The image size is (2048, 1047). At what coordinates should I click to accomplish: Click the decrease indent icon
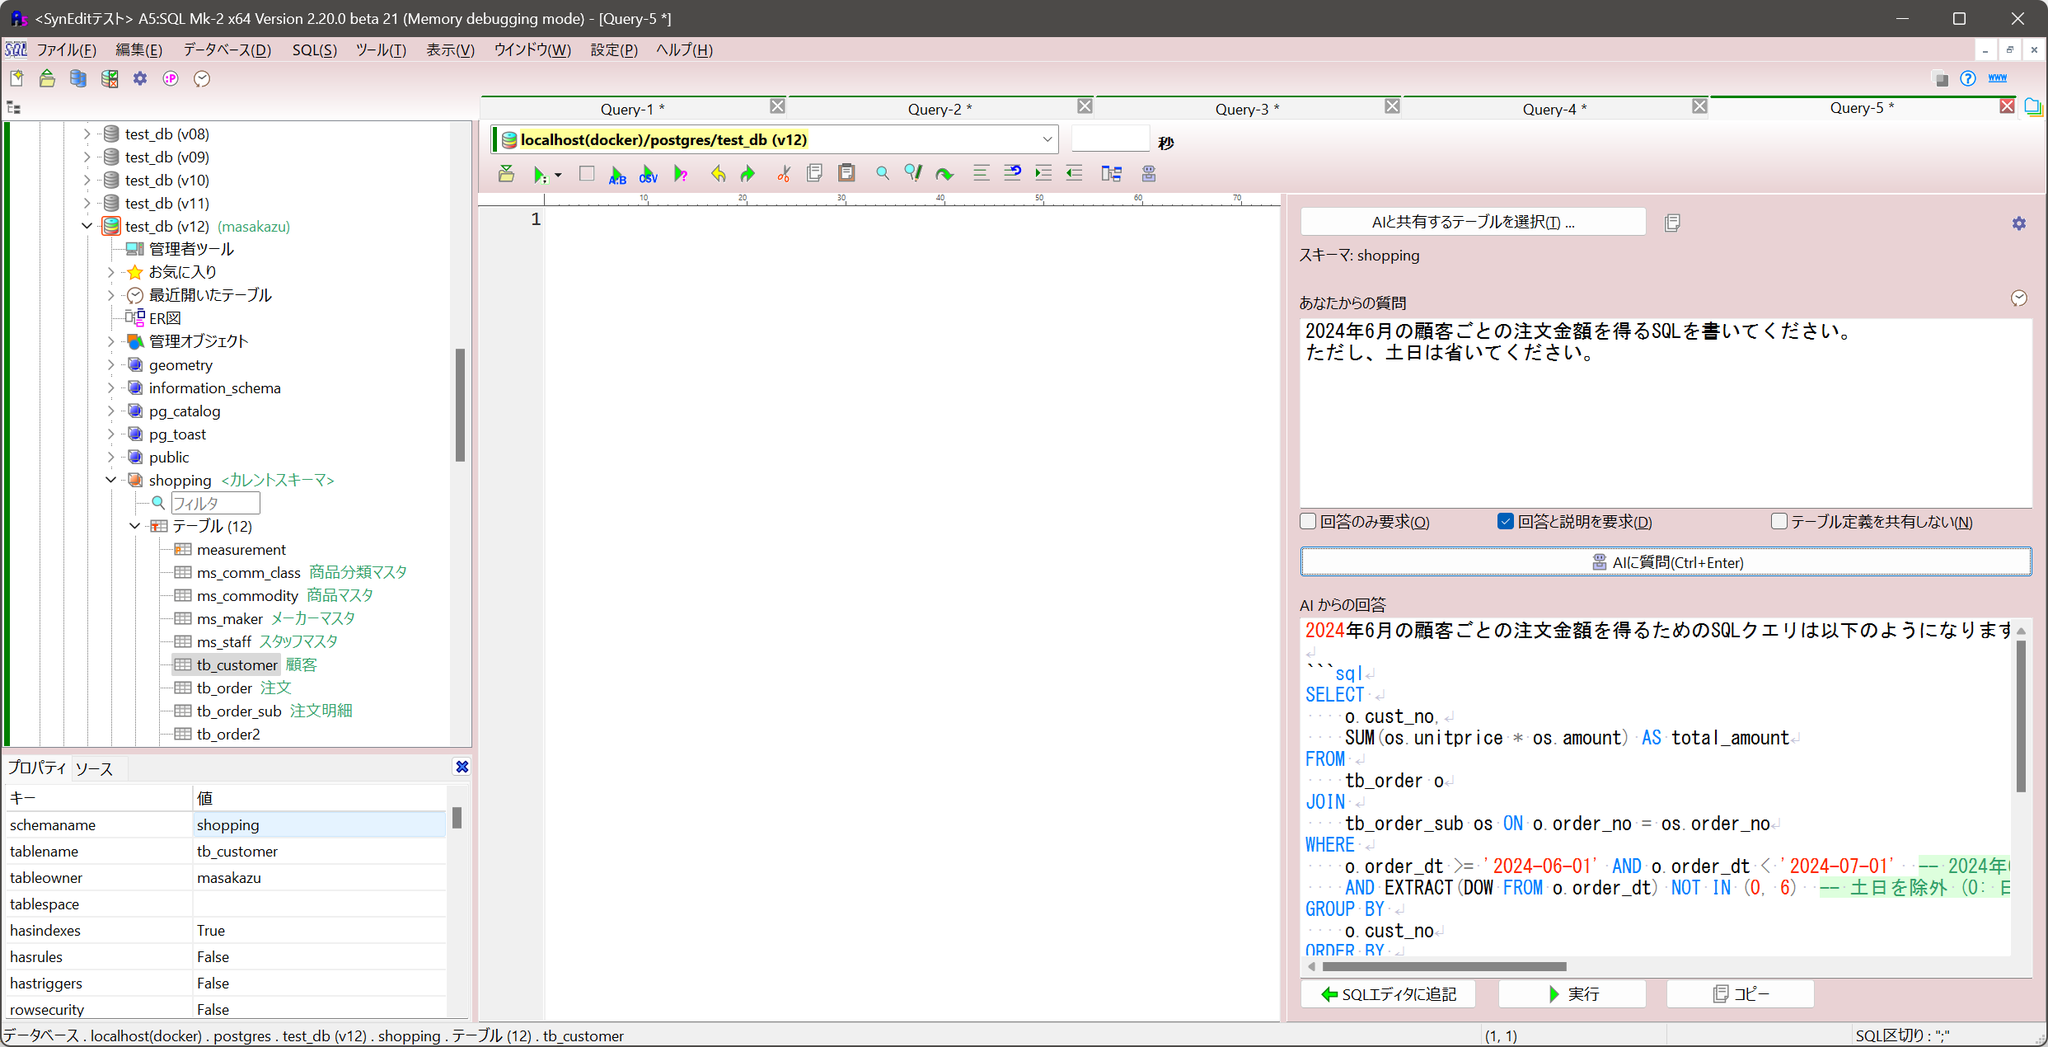[1074, 173]
